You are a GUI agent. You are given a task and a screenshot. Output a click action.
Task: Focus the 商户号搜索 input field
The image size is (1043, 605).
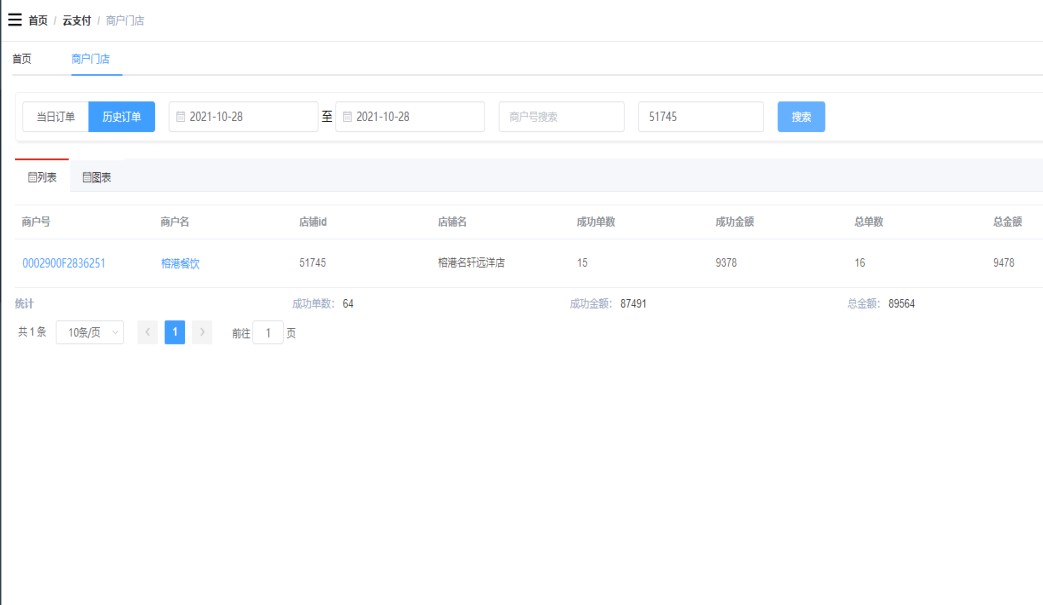561,117
